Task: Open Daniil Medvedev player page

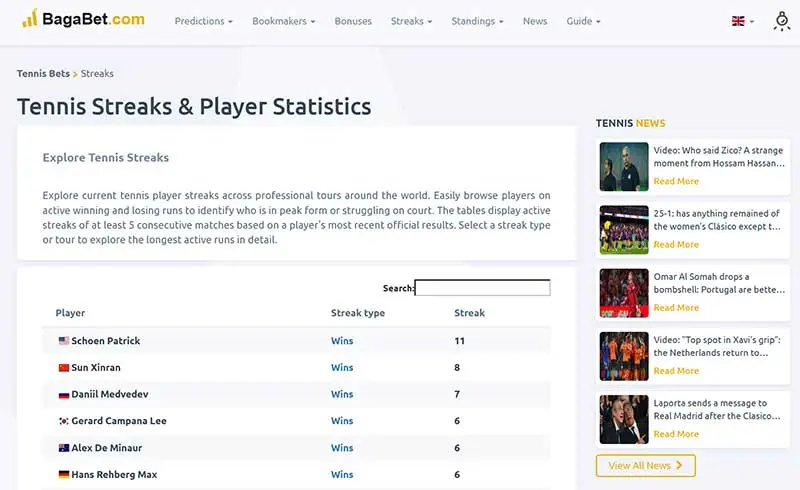Action: pyautogui.click(x=110, y=394)
